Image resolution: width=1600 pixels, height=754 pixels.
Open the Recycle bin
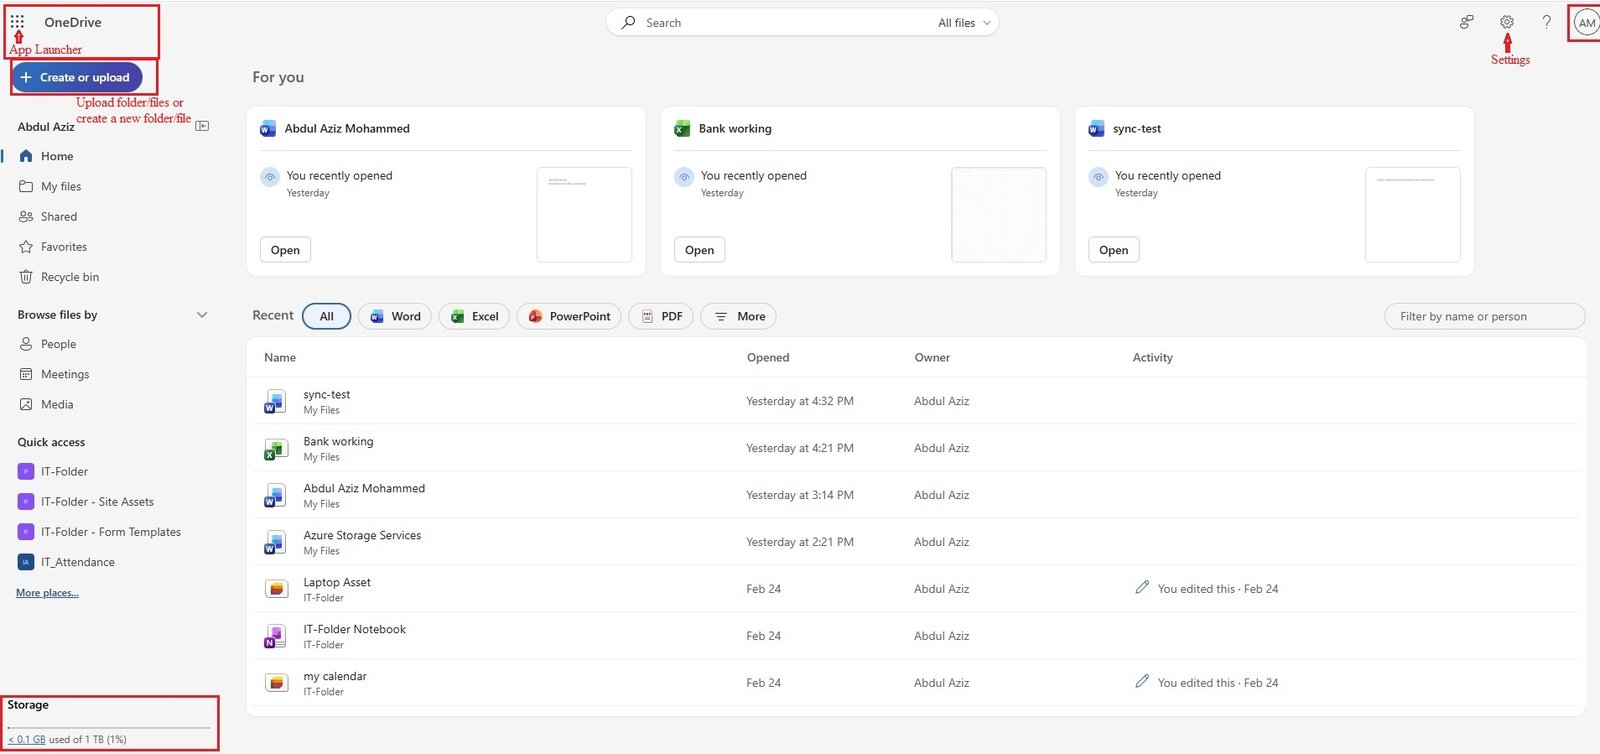point(70,277)
